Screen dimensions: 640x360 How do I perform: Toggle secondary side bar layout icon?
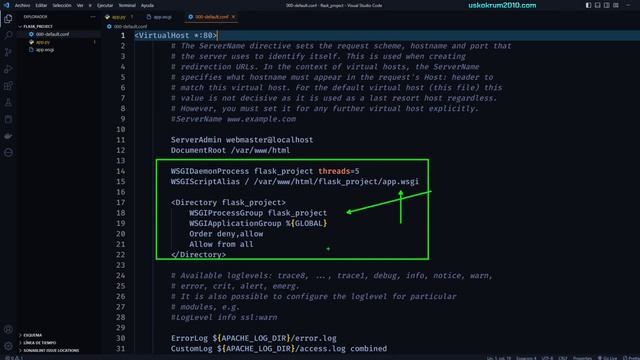click(607, 5)
